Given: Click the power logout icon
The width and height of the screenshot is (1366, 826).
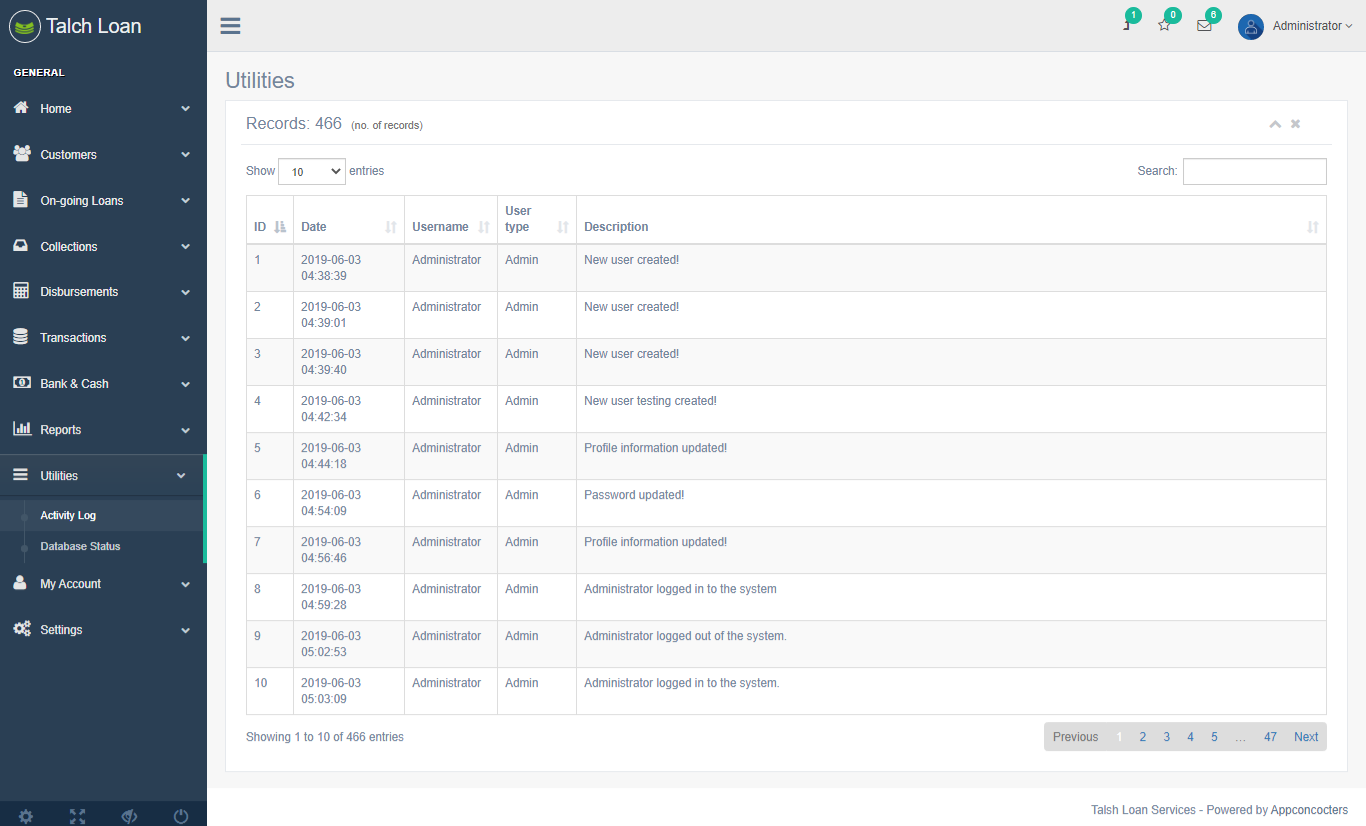Looking at the screenshot, I should point(181,816).
